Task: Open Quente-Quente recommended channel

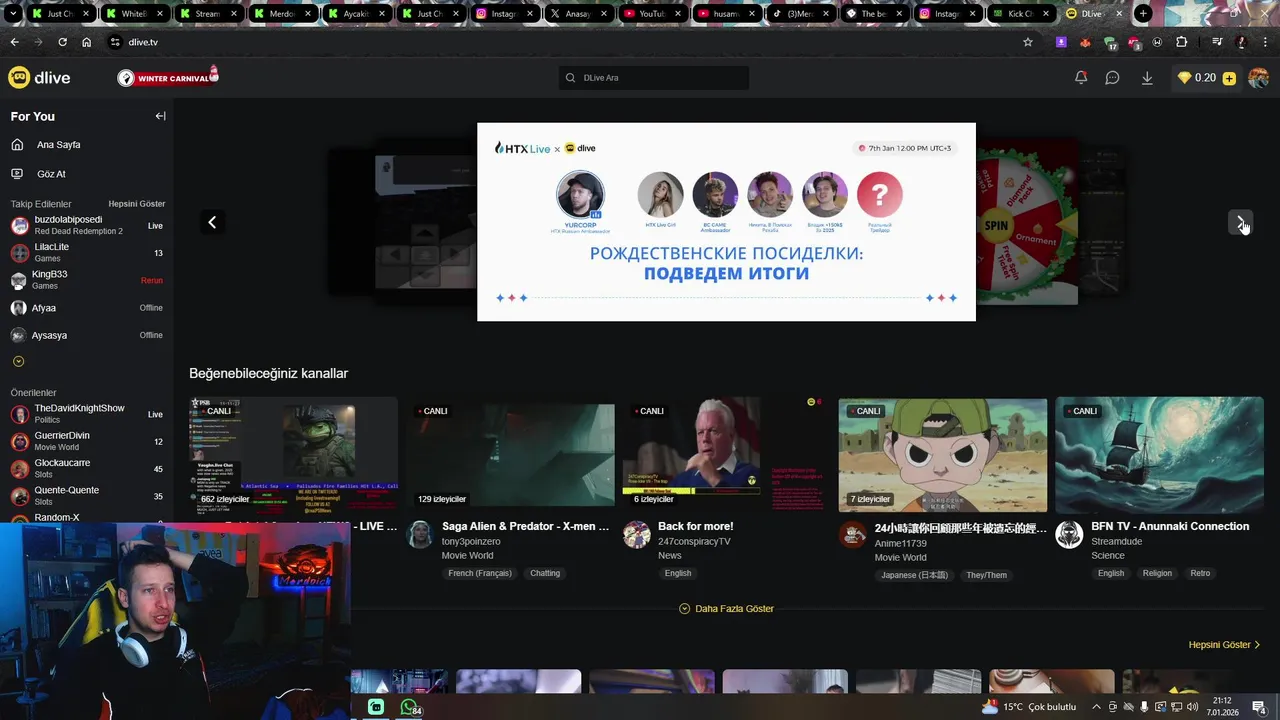Action: (x=86, y=496)
